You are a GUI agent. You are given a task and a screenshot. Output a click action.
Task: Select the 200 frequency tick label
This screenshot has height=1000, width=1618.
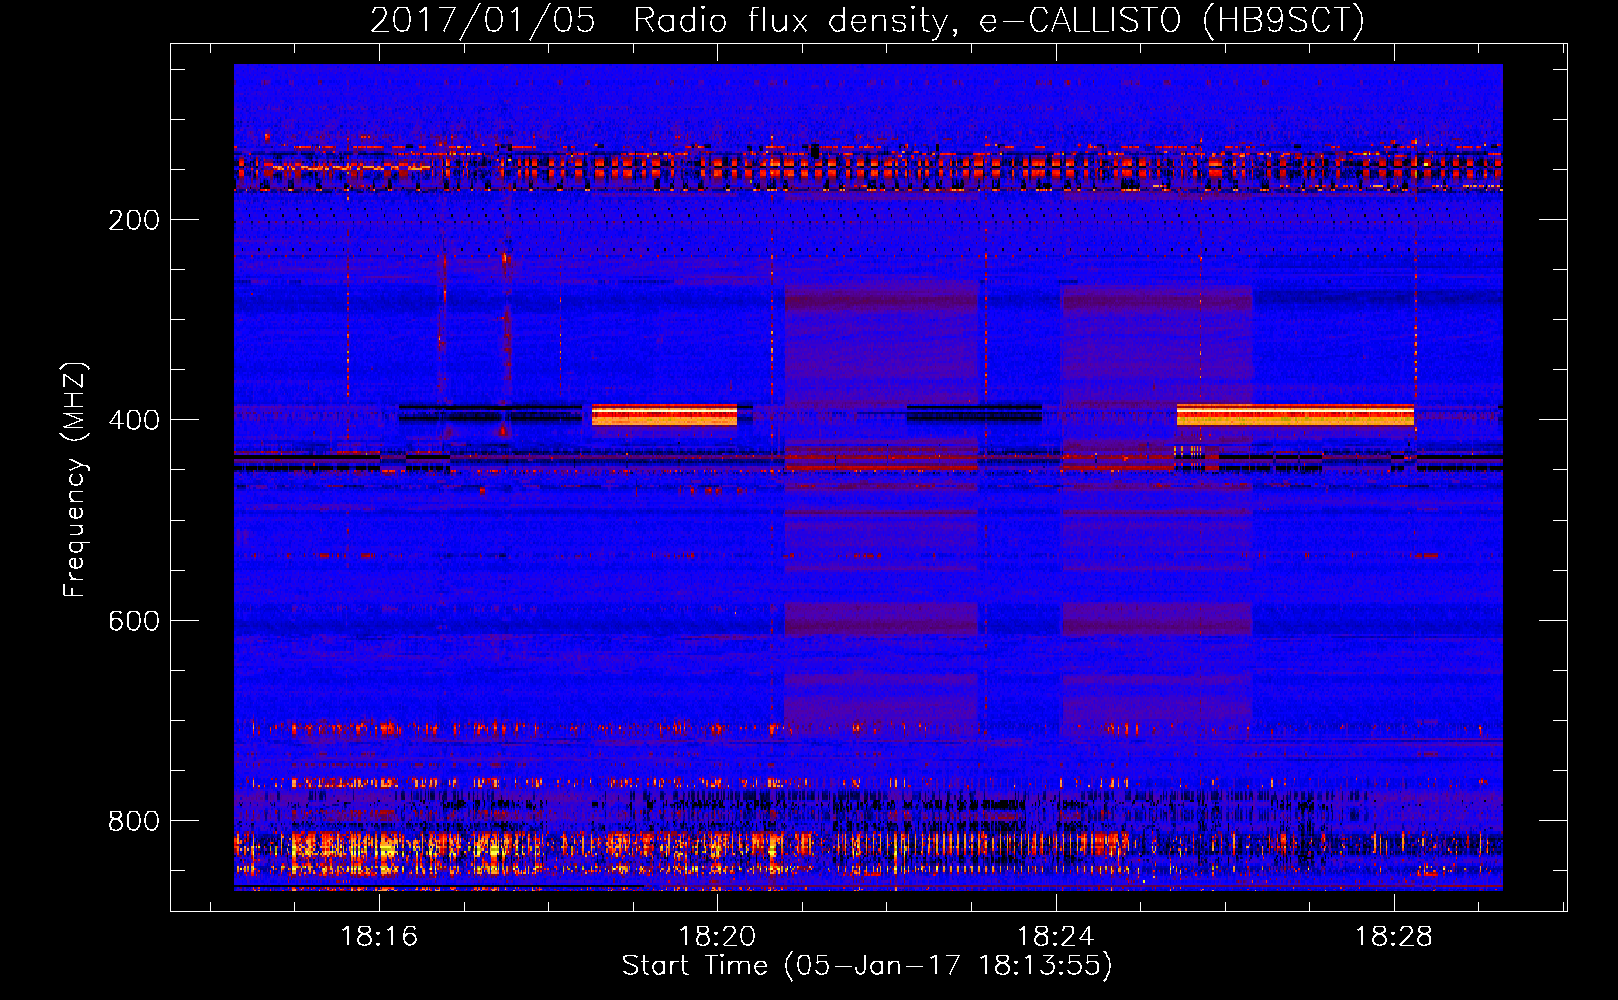click(x=134, y=220)
